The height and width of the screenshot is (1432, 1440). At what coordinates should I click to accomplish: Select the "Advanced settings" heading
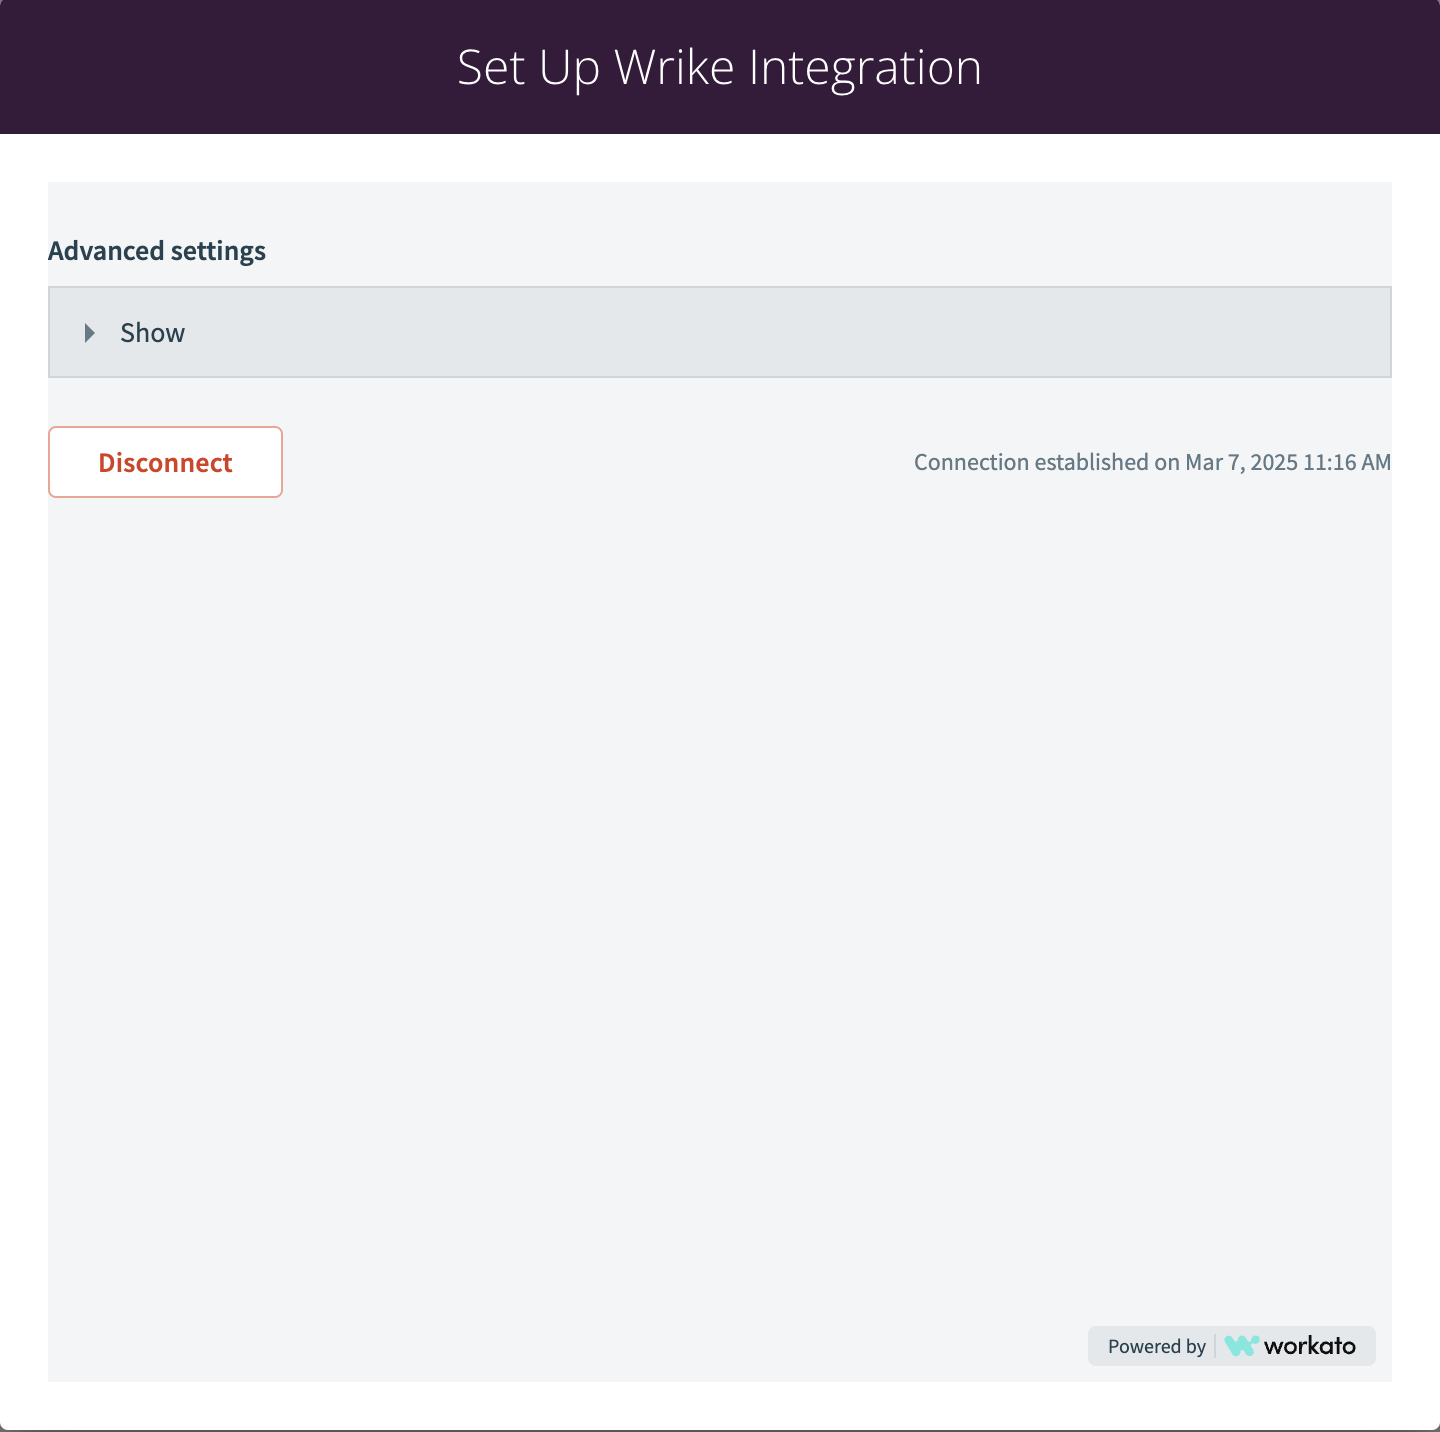[x=157, y=251]
